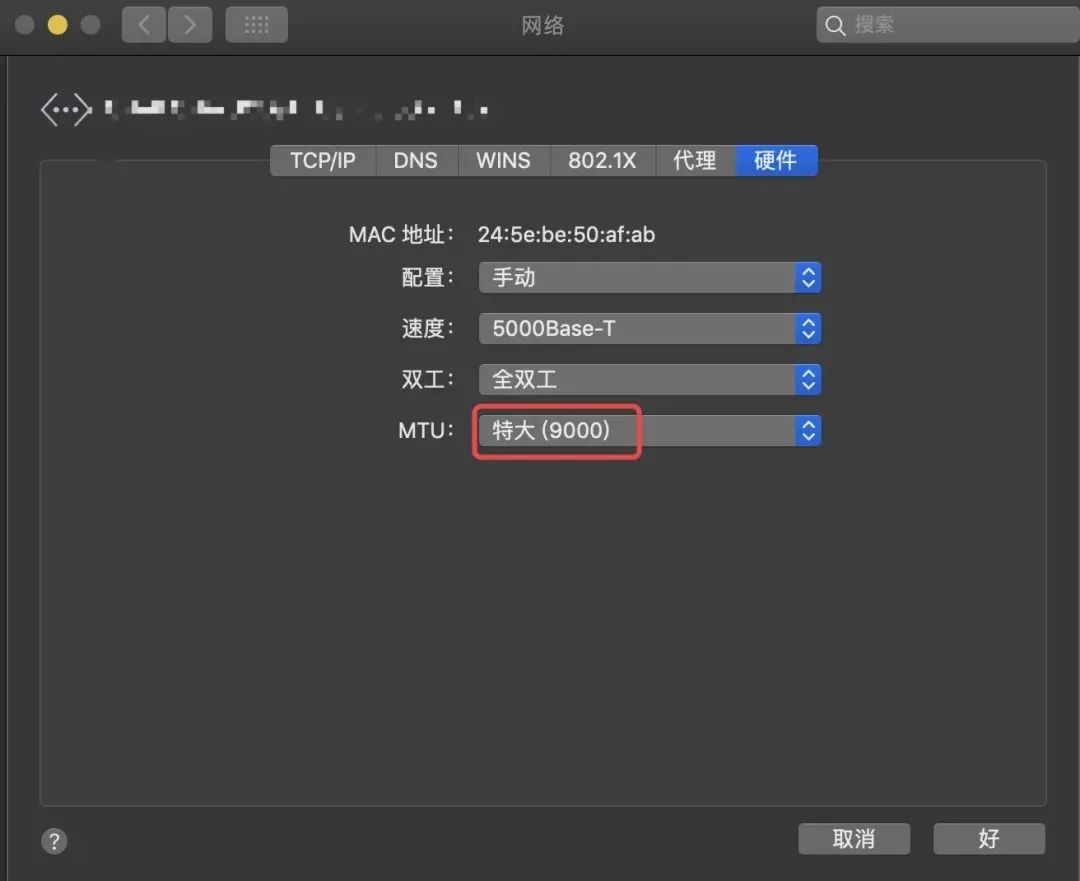The height and width of the screenshot is (881, 1080).
Task: Open the show-all preferences grid icon
Action: [x=256, y=24]
